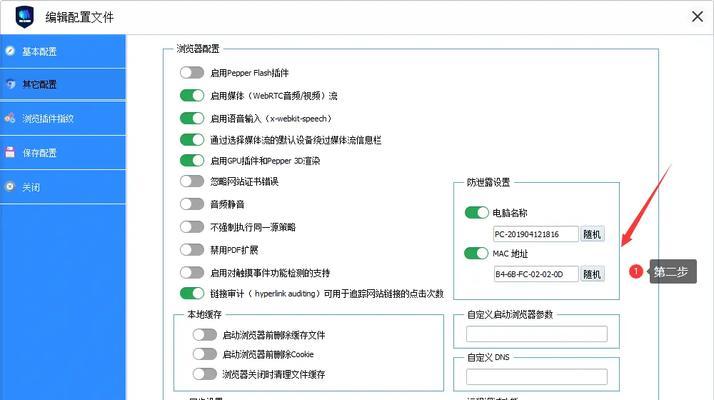Click the 自定义启动浏览器参数 input box
This screenshot has height=400, width=714.
pos(536,334)
